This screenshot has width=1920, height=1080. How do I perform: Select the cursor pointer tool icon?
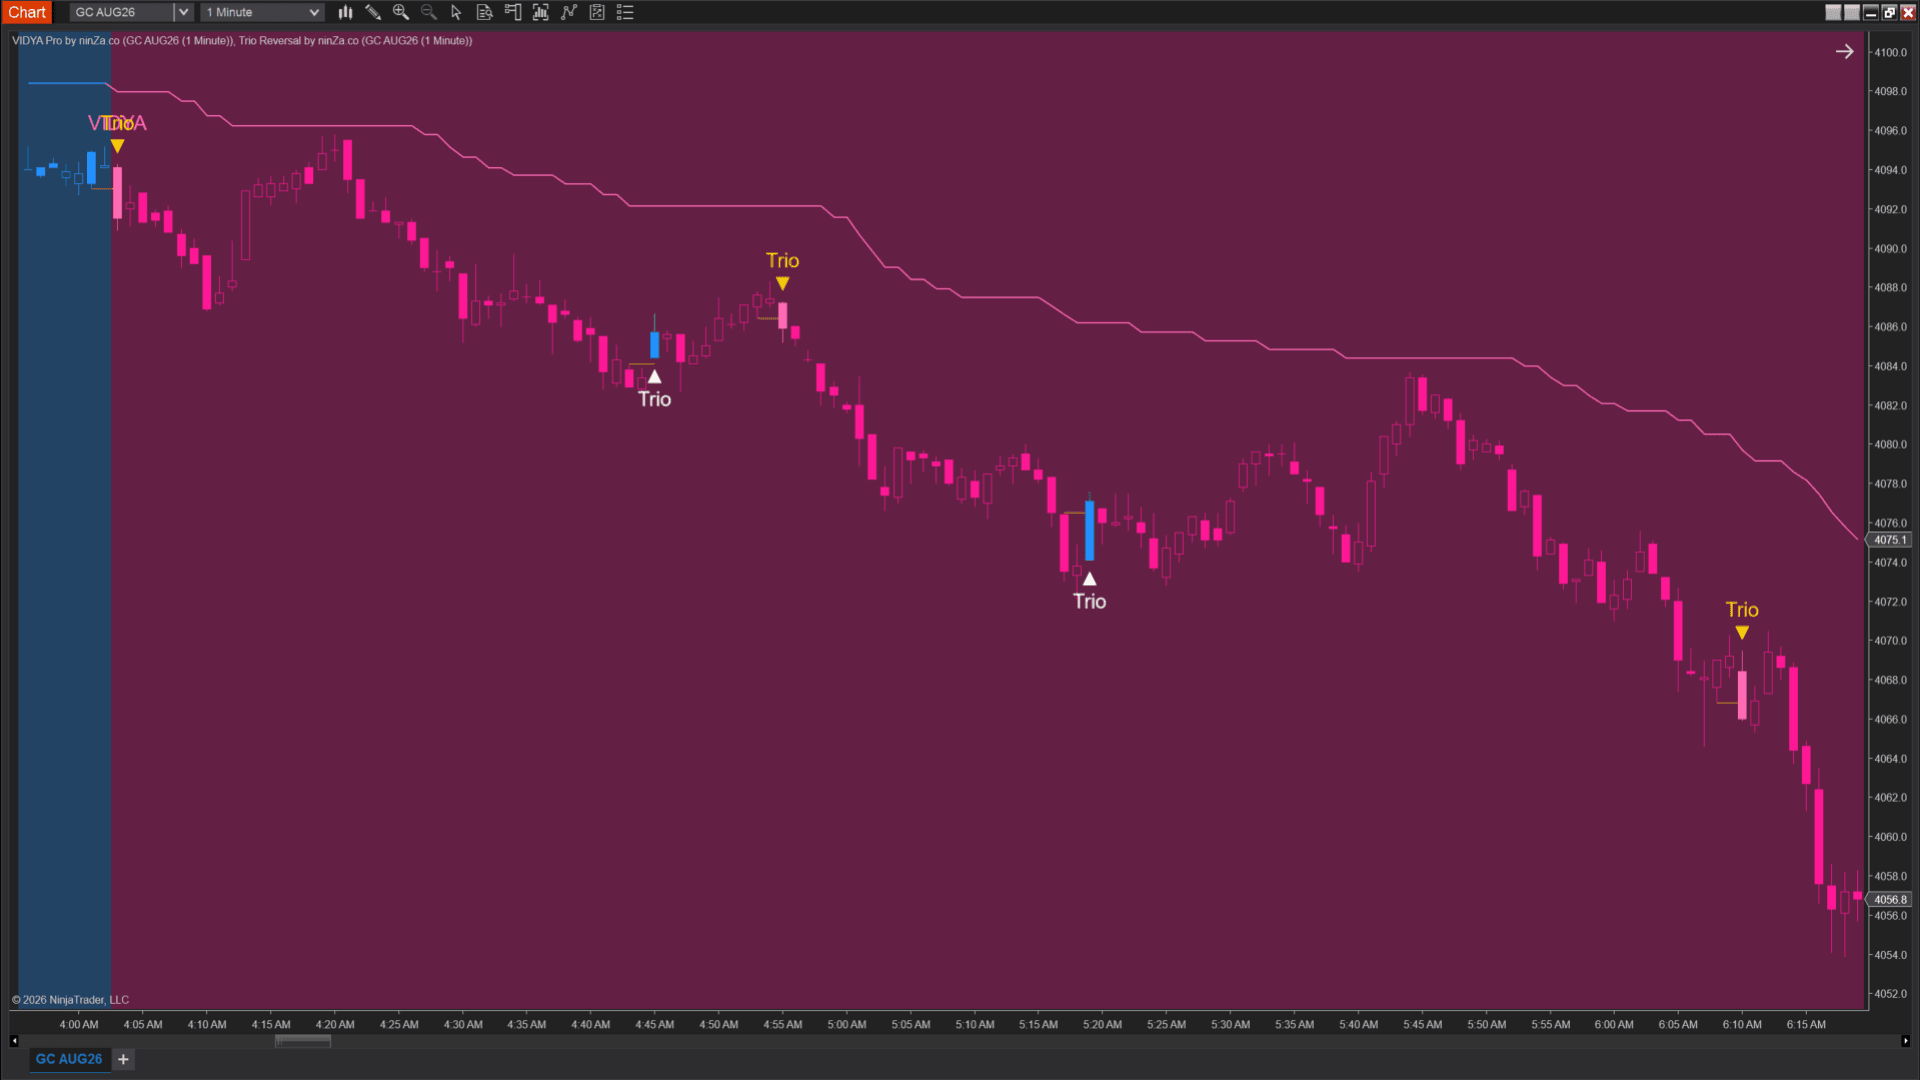(x=456, y=12)
